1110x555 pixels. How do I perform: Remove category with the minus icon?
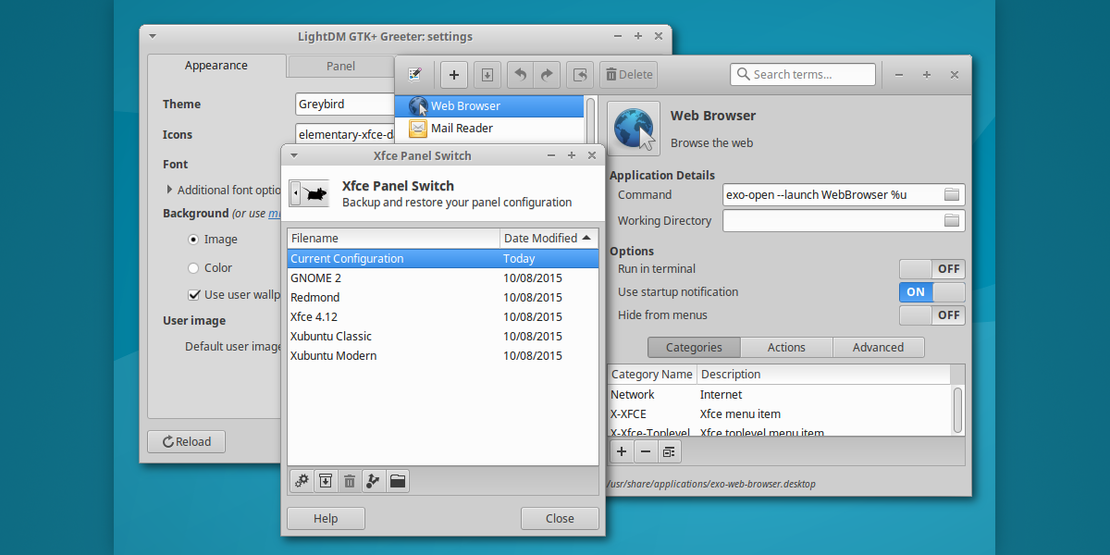click(645, 452)
